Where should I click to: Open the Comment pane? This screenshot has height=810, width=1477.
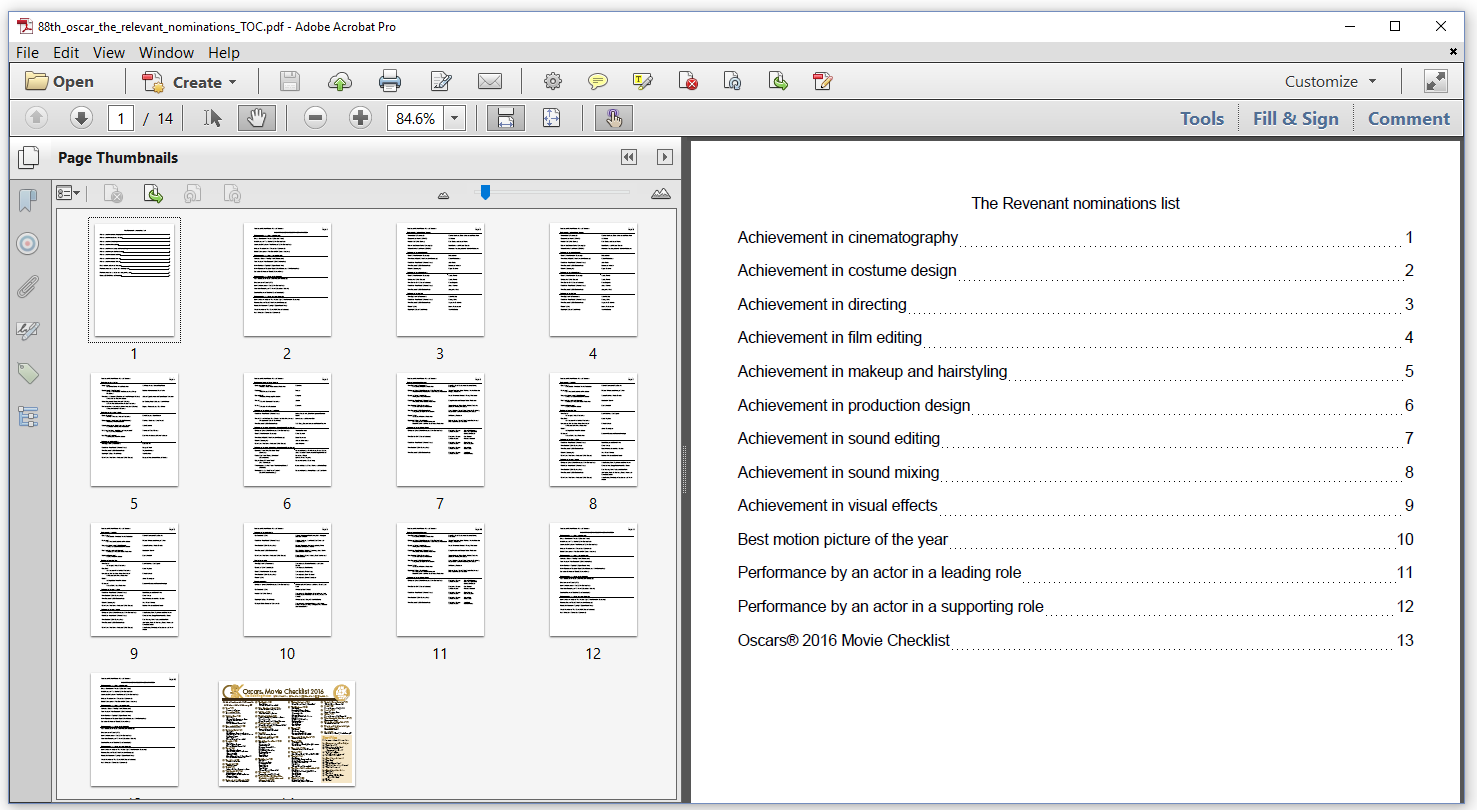[x=1408, y=118]
